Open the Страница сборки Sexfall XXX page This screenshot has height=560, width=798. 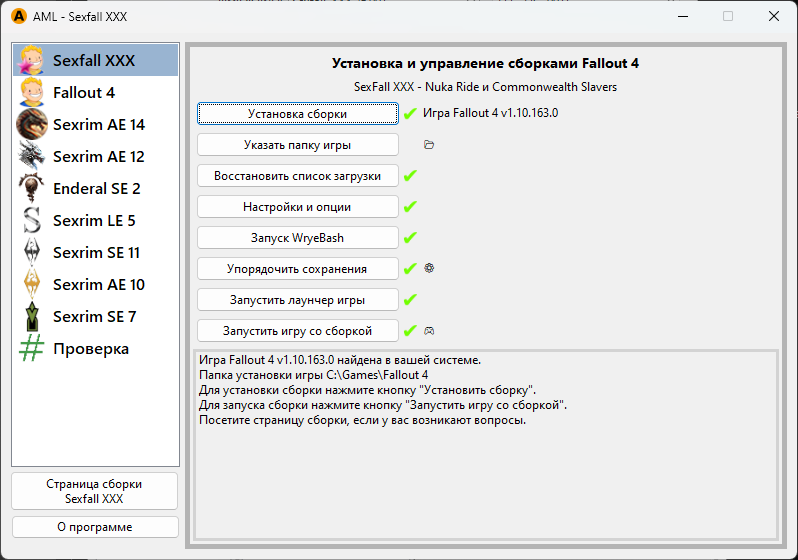click(95, 491)
